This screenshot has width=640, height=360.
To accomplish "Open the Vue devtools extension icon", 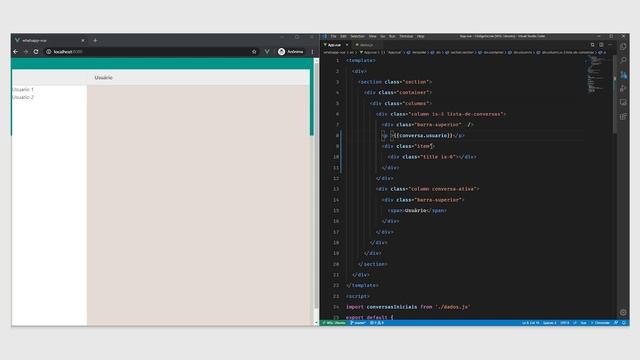I will (267, 52).
